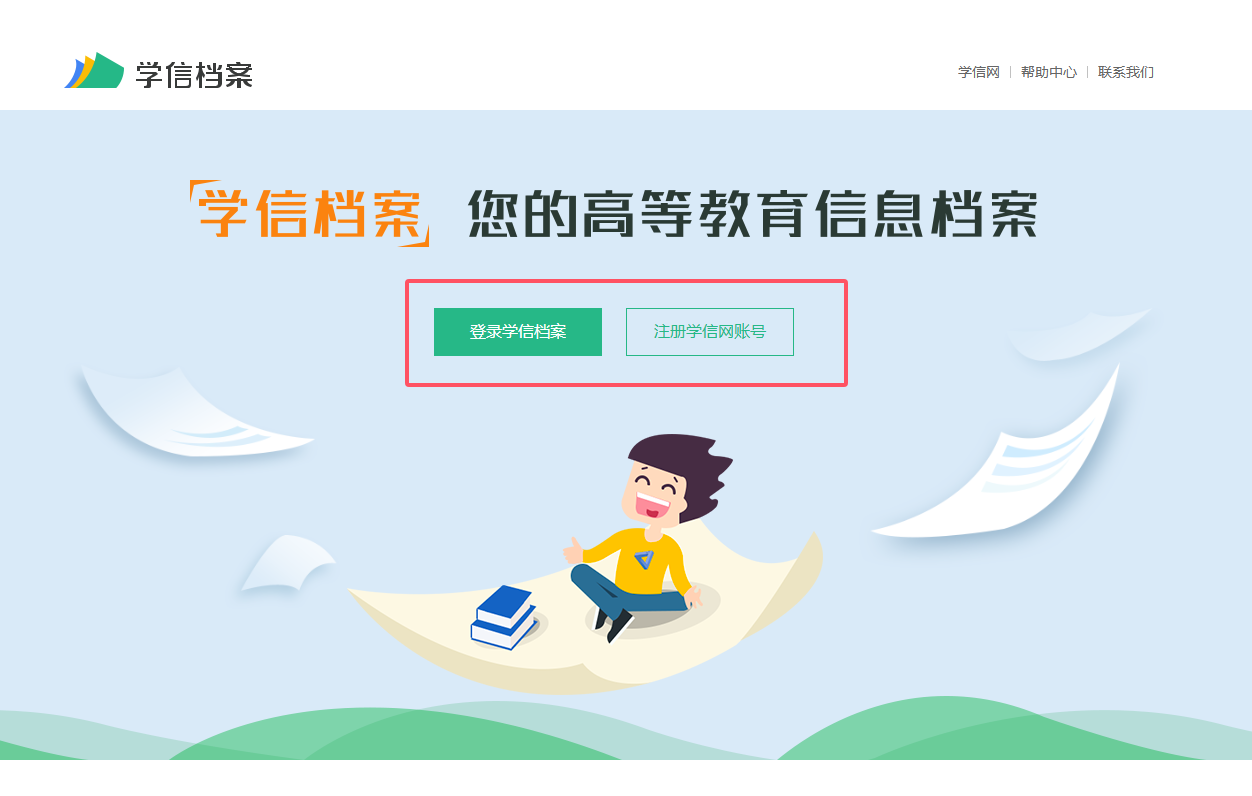Click the 学信档案 logo text in header
1252x796 pixels.
[x=194, y=73]
